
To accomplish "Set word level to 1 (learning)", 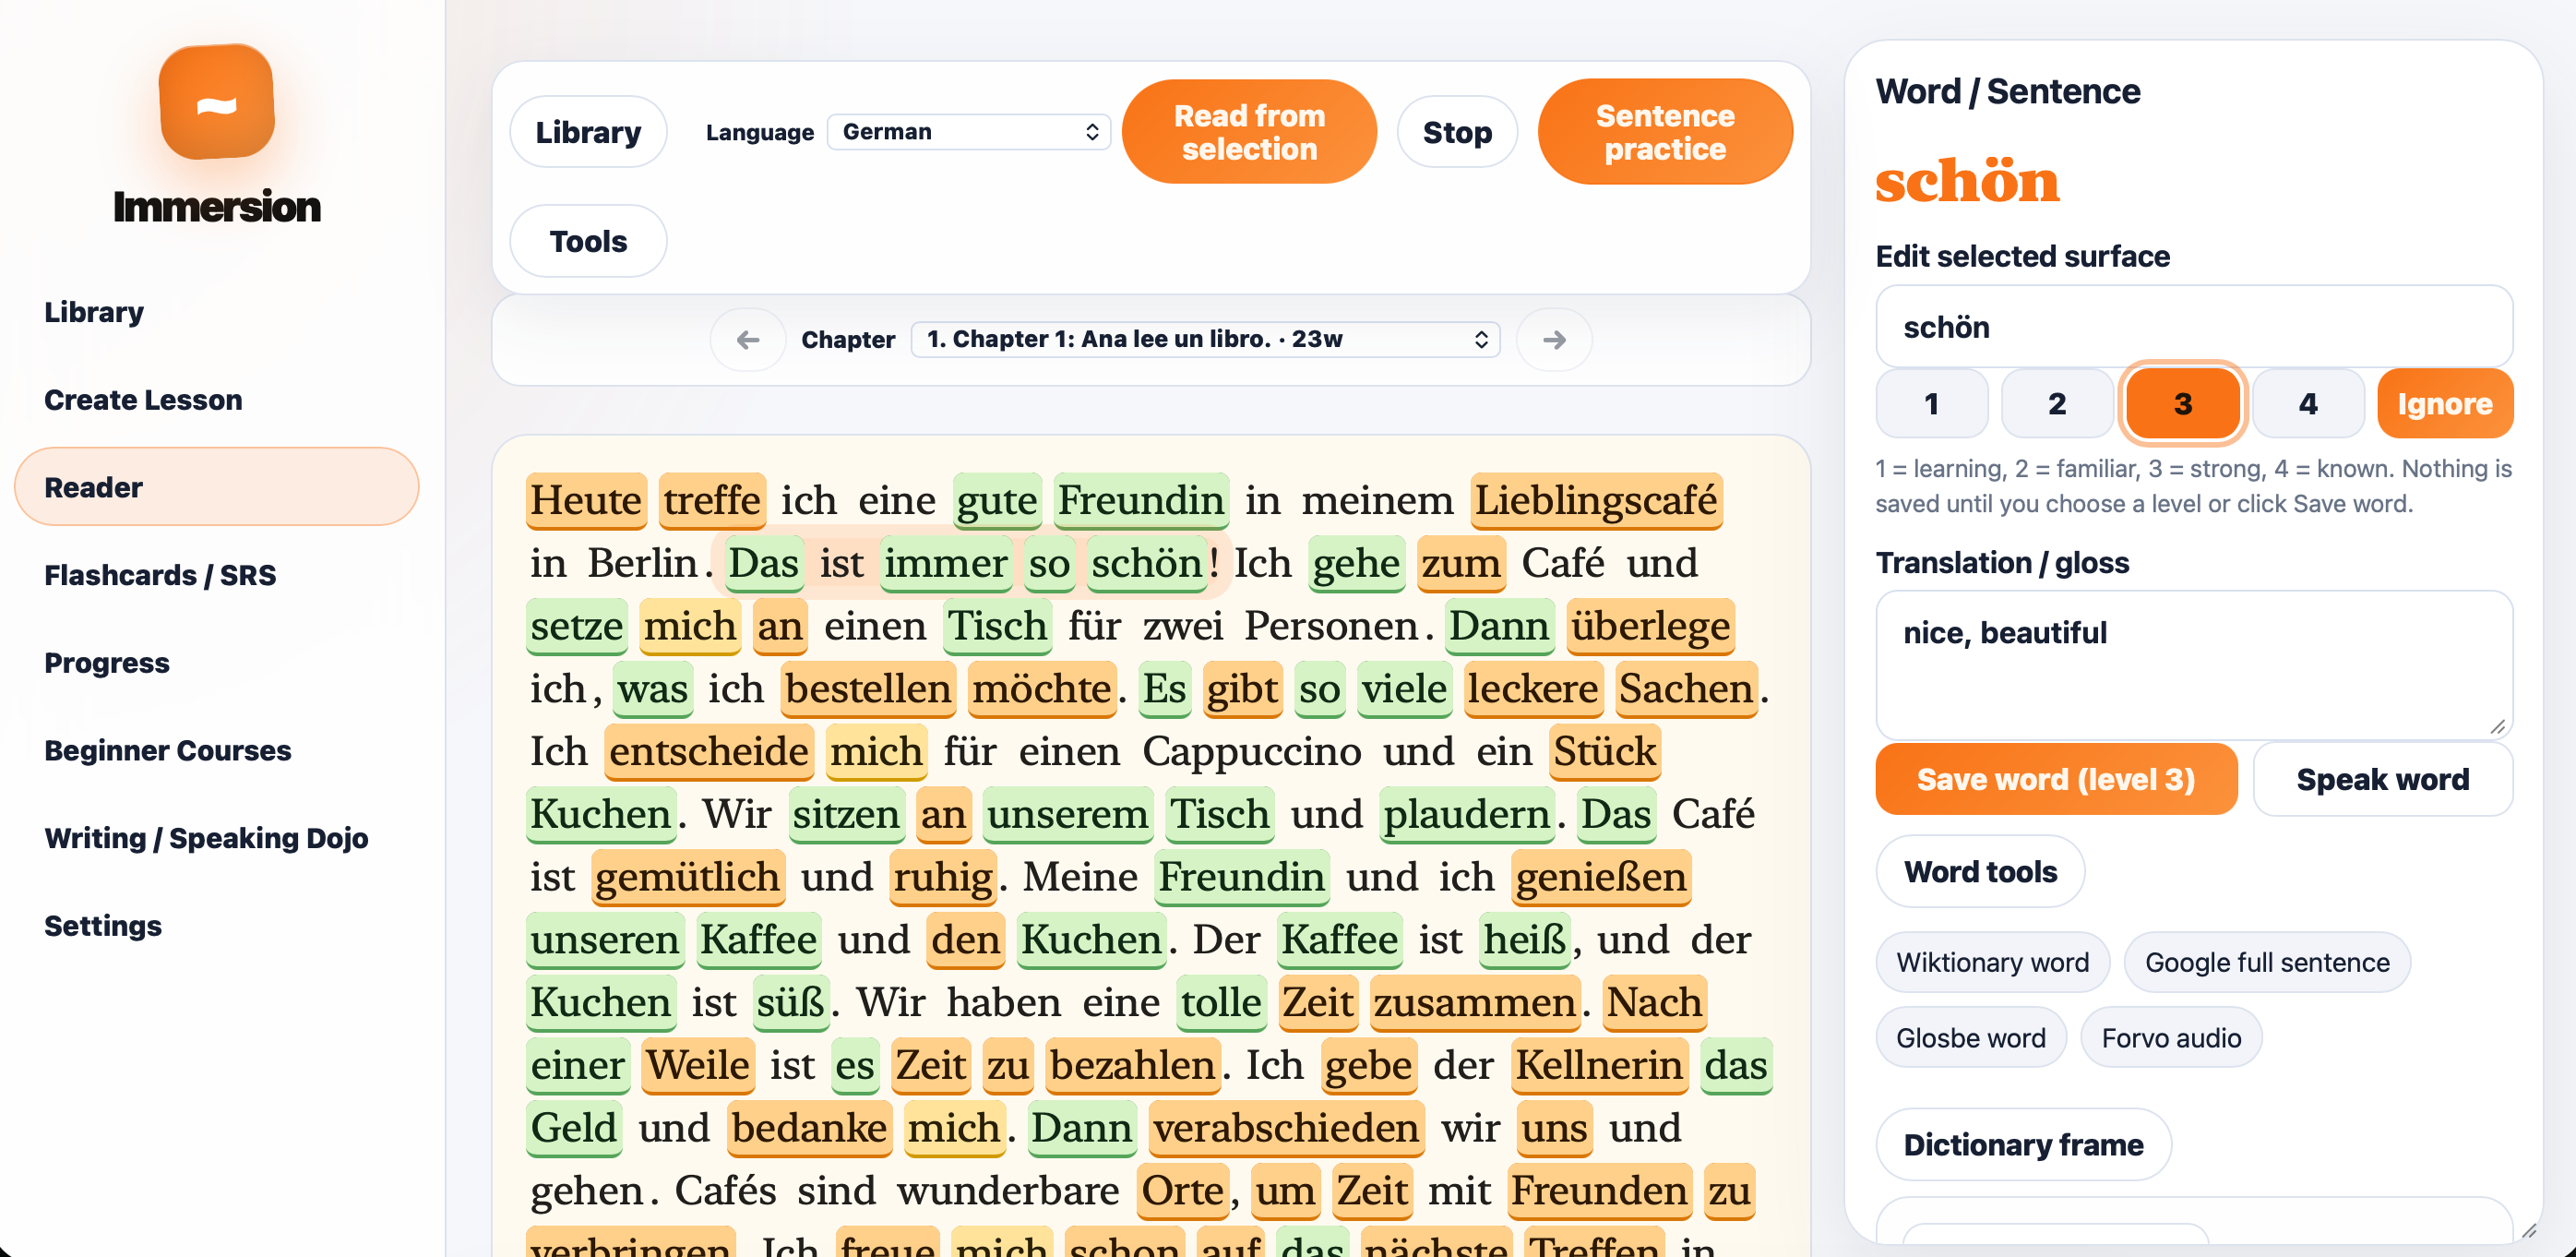I will (x=1931, y=404).
